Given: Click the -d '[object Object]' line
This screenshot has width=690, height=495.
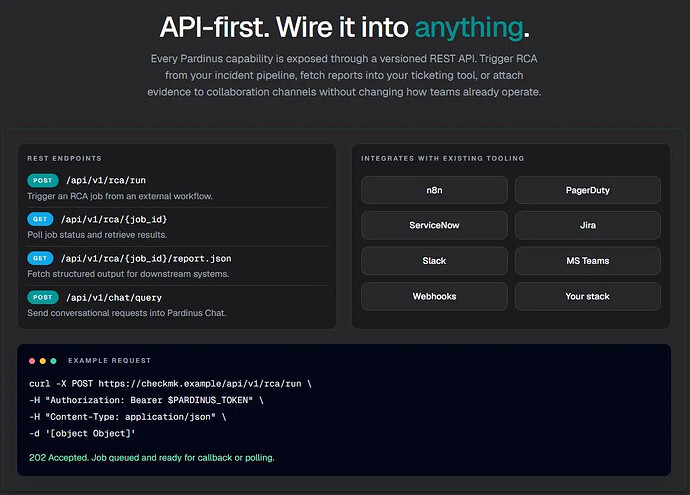Looking at the screenshot, I should pos(82,434).
